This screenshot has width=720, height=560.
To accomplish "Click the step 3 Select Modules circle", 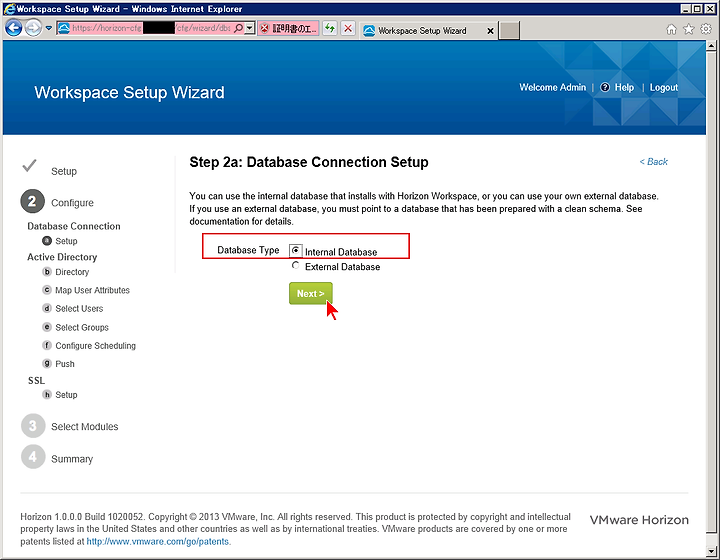I will [33, 426].
